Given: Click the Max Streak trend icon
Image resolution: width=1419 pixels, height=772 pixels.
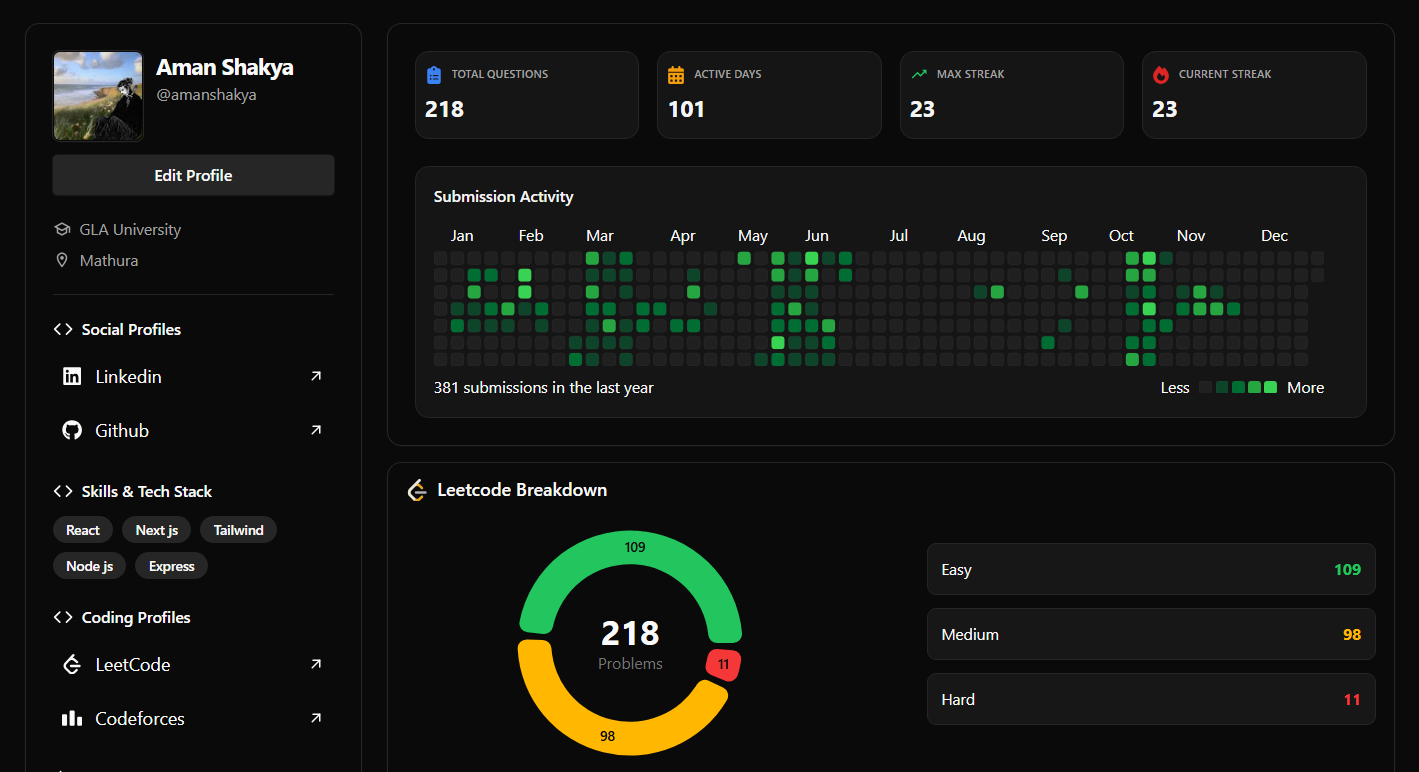Looking at the screenshot, I should [919, 75].
